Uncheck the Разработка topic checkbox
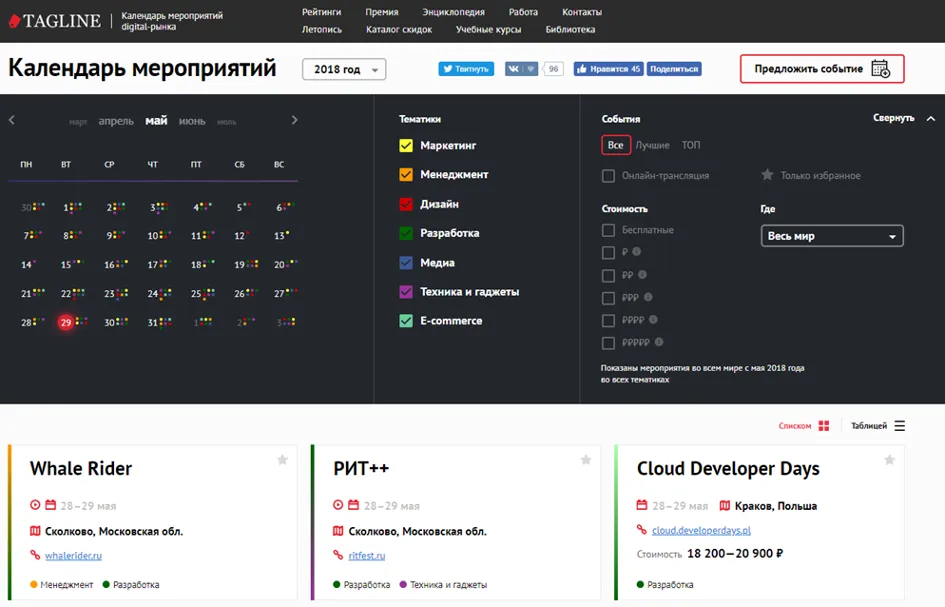The image size is (945, 607). pos(406,233)
